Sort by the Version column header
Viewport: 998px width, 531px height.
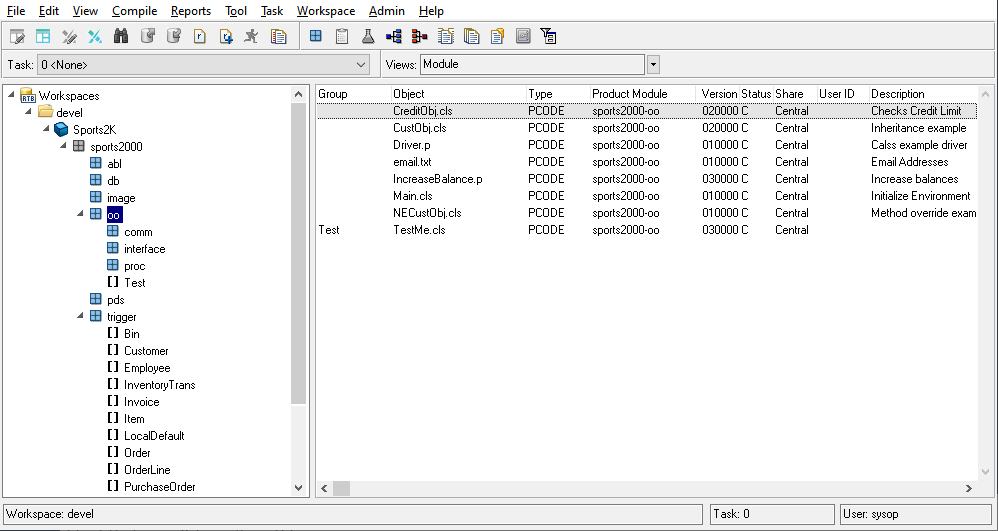click(x=718, y=94)
